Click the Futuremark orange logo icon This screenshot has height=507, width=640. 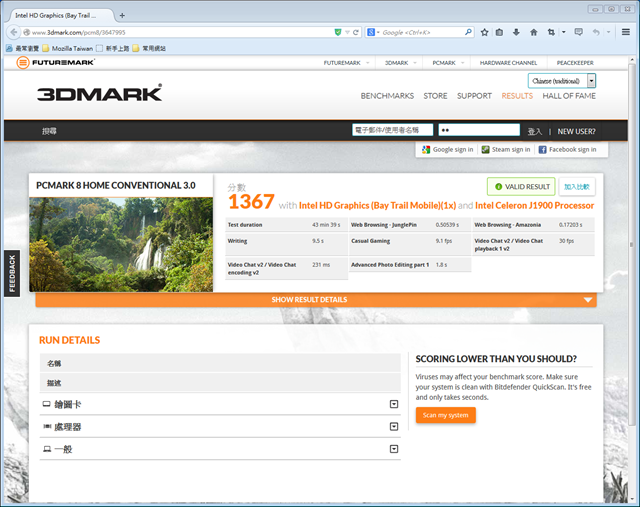(x=23, y=62)
